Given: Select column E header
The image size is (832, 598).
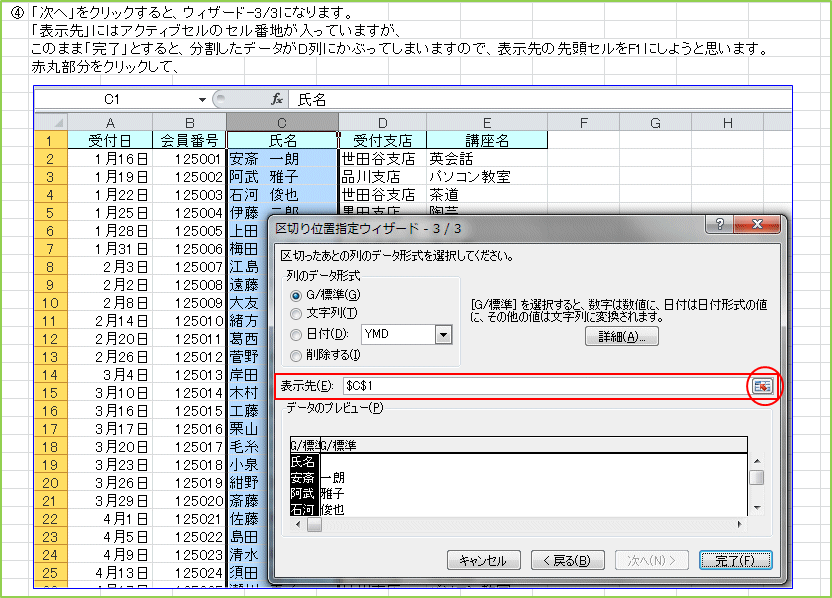Looking at the screenshot, I should pos(487,123).
